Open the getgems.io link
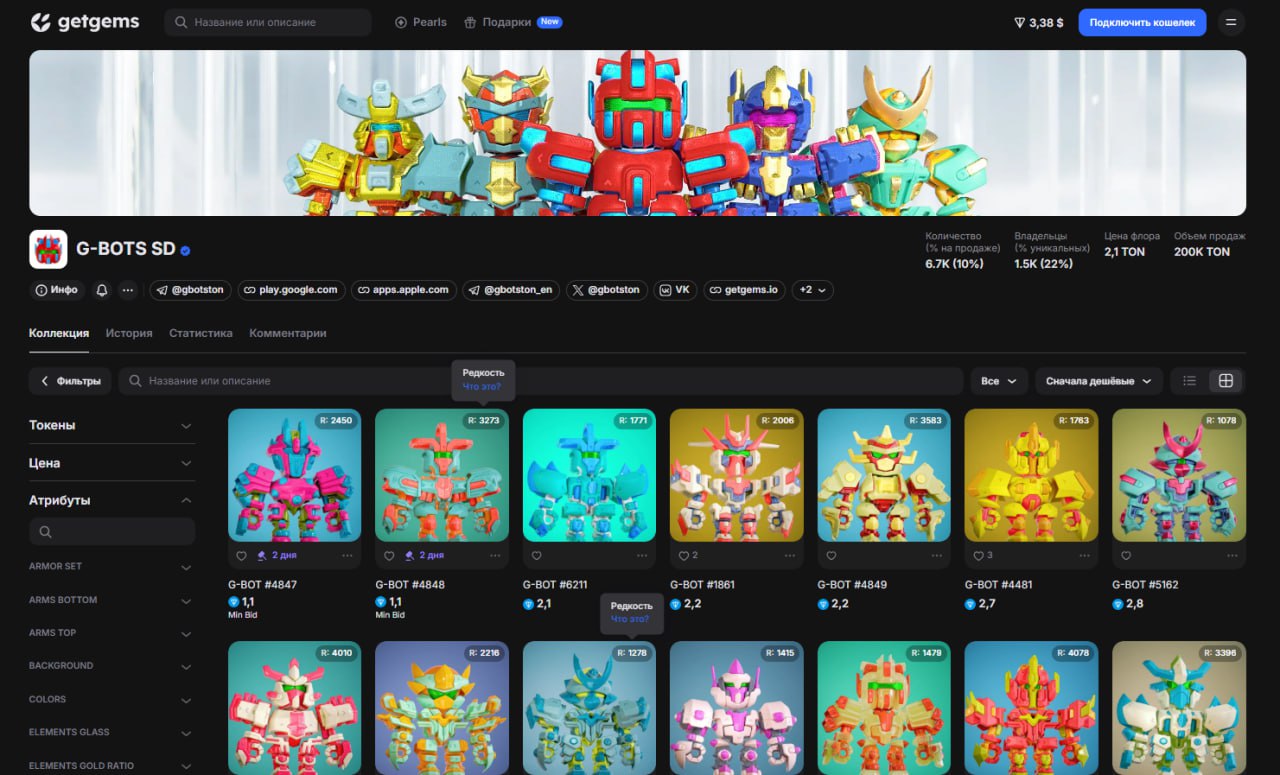The image size is (1280, 775). coord(744,290)
